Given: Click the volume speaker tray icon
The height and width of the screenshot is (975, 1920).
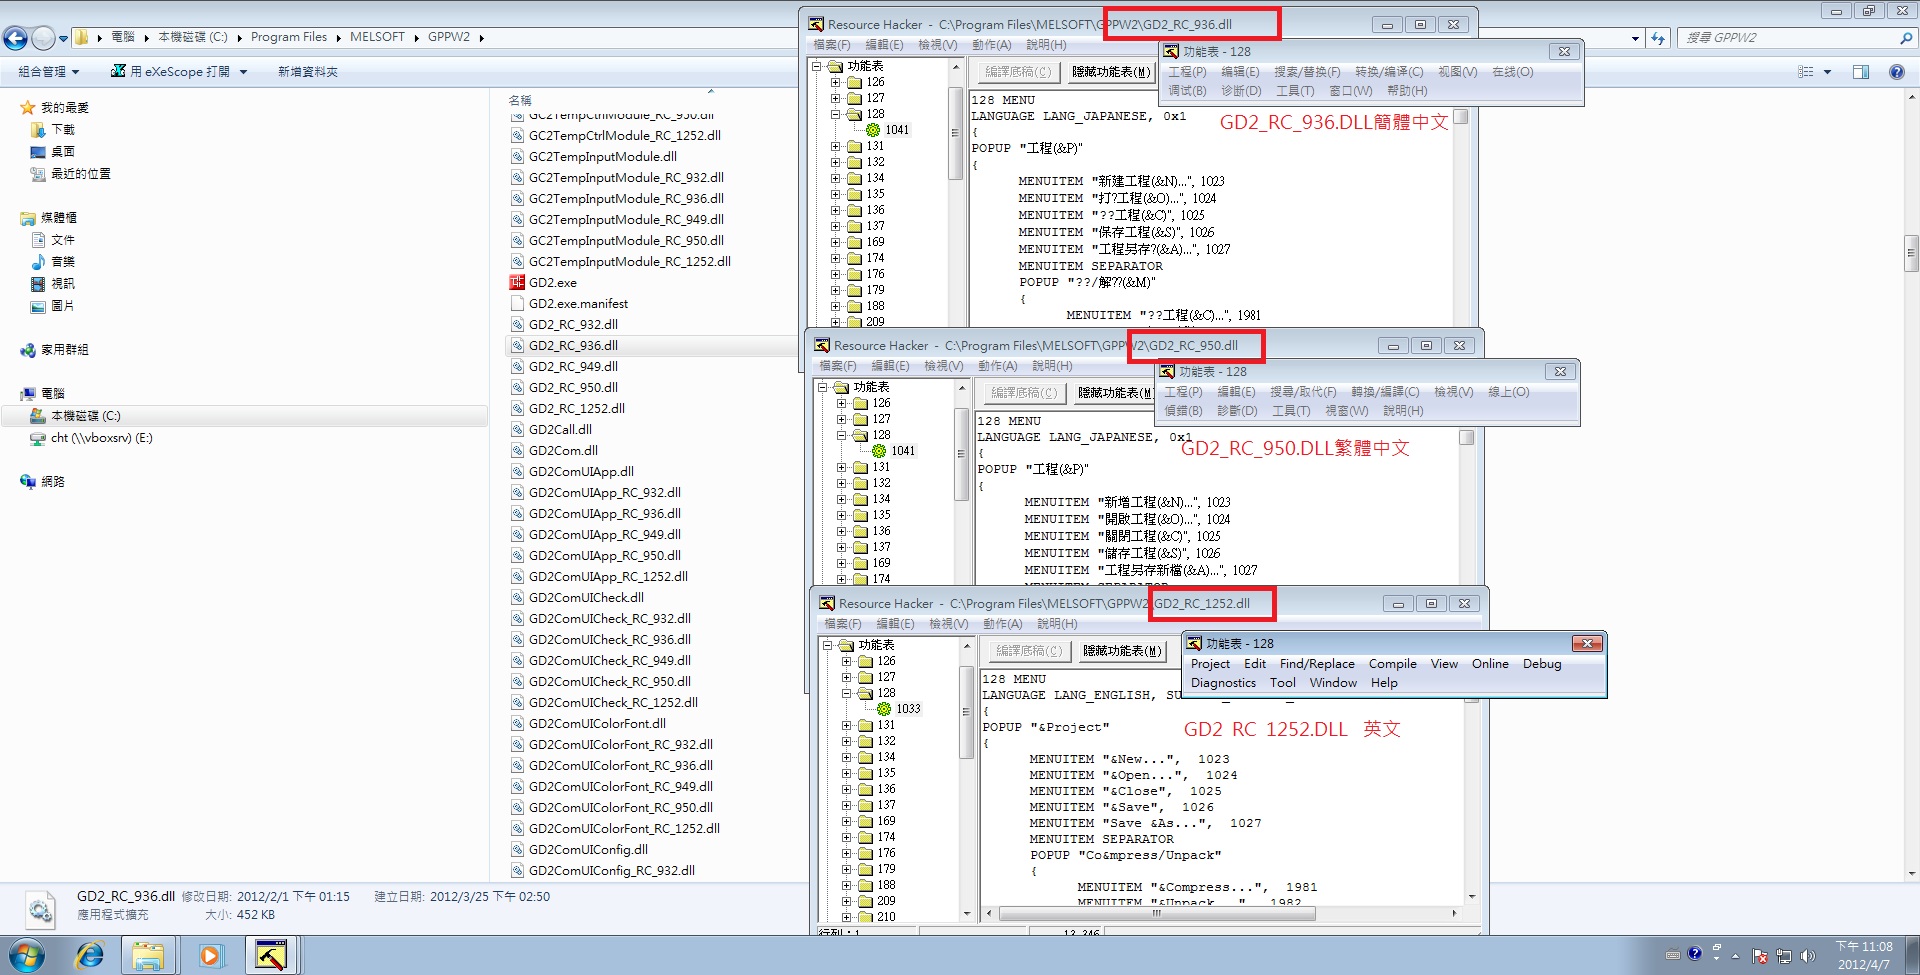Looking at the screenshot, I should [1807, 956].
